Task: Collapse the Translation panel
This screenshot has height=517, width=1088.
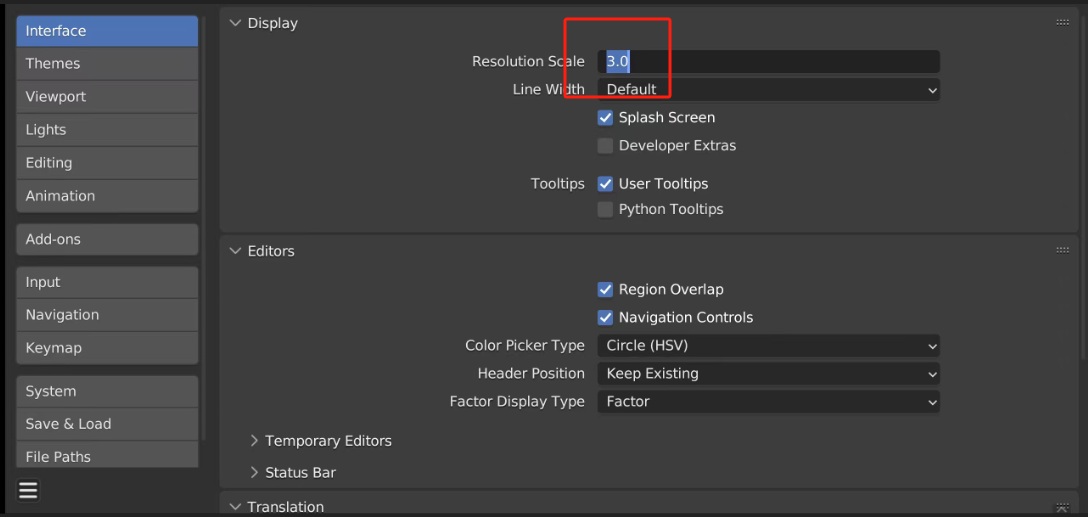Action: click(x=235, y=507)
